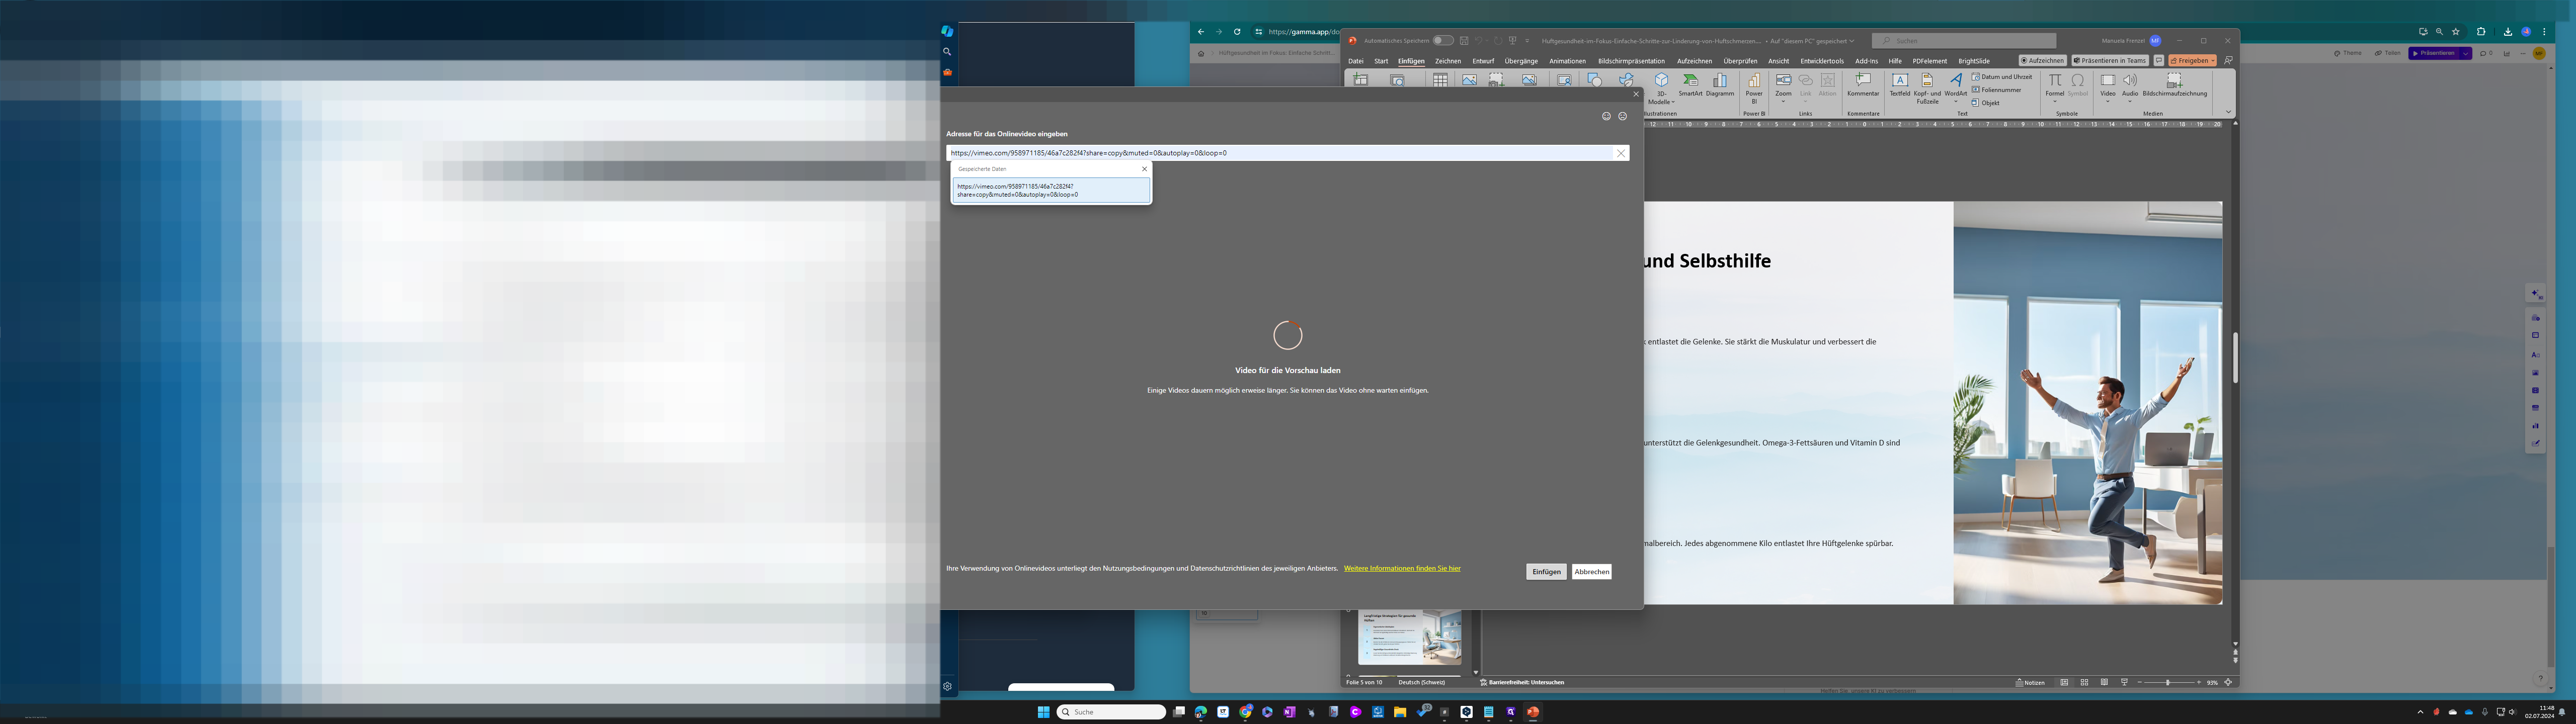Click Objekt in Text group
This screenshot has width=2576, height=724.
(x=1986, y=103)
